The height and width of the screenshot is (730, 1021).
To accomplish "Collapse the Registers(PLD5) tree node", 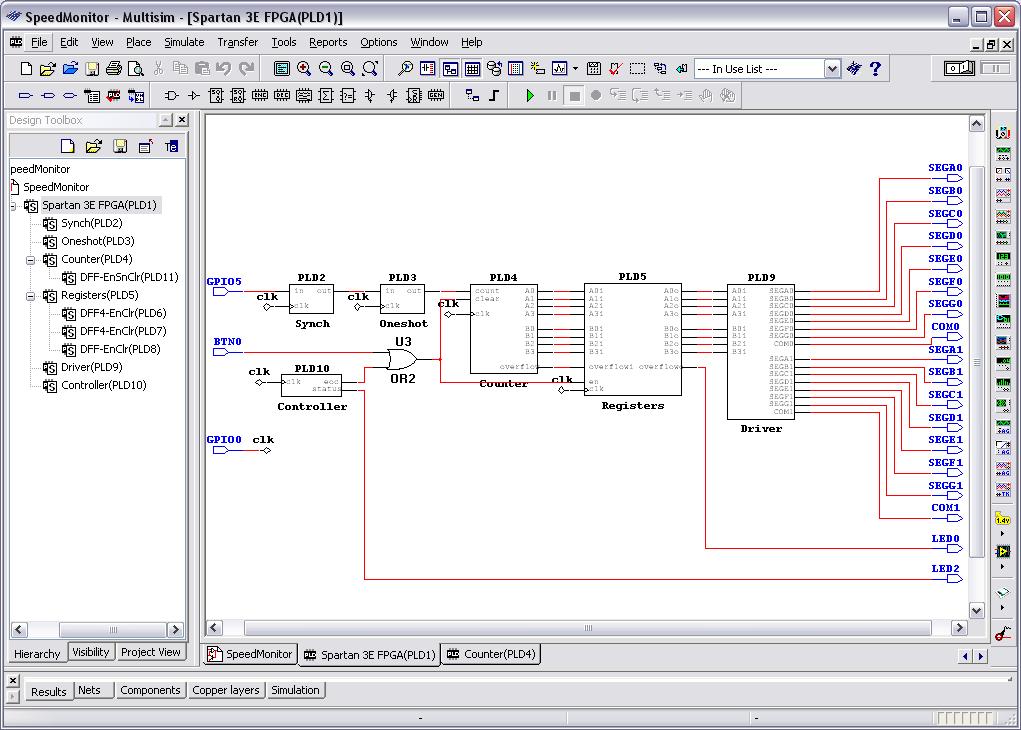I will click(x=31, y=296).
